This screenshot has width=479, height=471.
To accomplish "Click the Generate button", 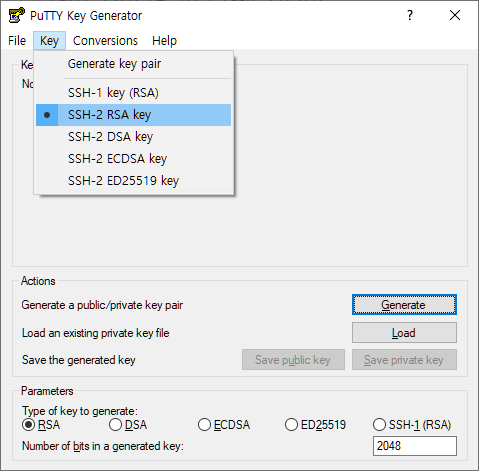I will pyautogui.click(x=404, y=305).
